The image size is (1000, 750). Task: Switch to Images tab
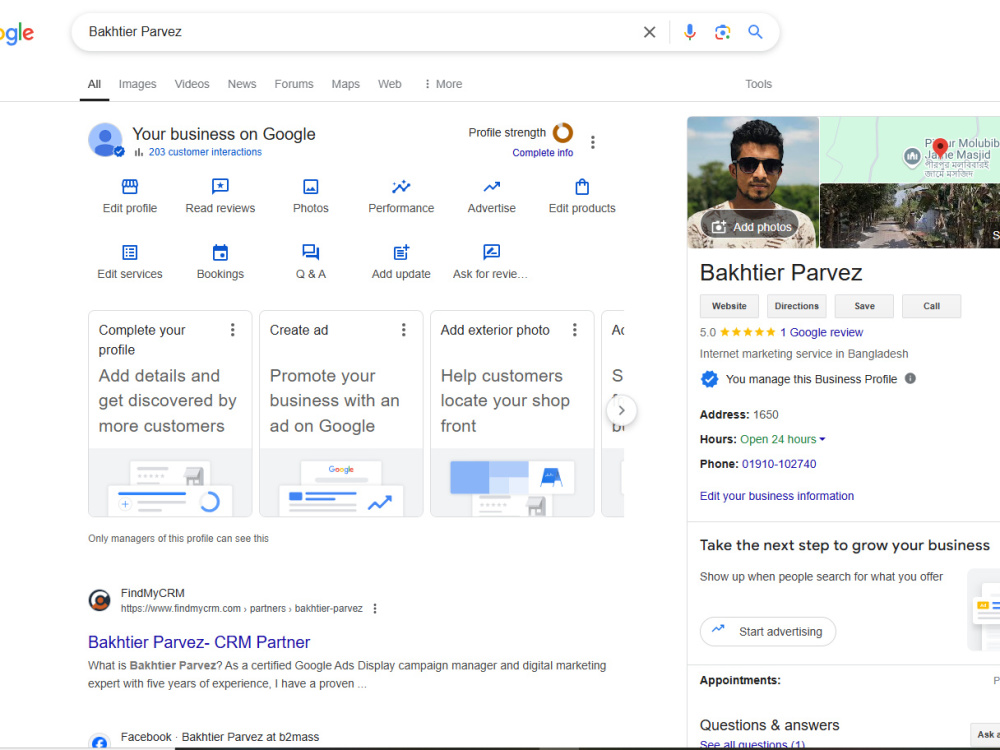(x=137, y=84)
